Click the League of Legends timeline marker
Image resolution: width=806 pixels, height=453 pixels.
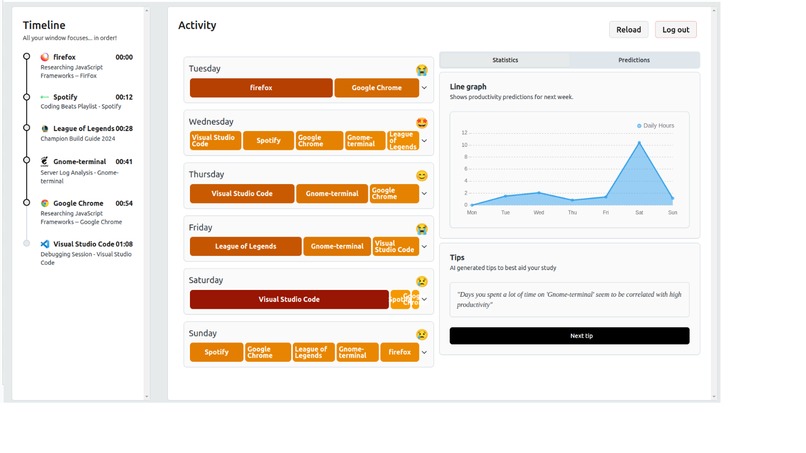click(26, 128)
